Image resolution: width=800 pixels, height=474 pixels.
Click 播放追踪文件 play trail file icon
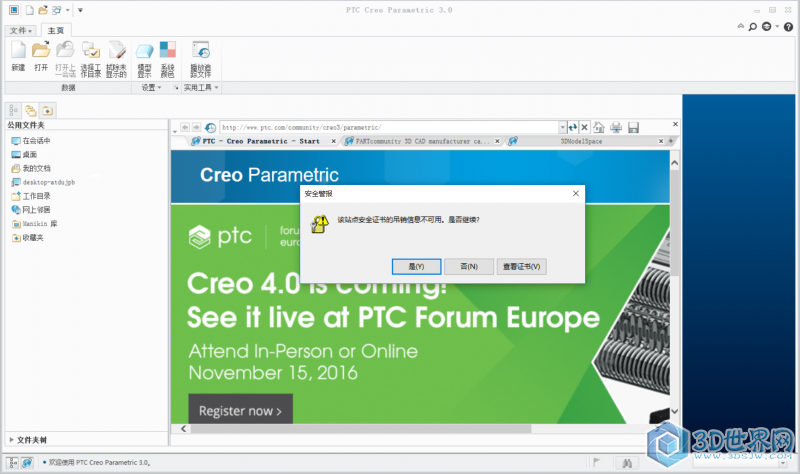(201, 59)
